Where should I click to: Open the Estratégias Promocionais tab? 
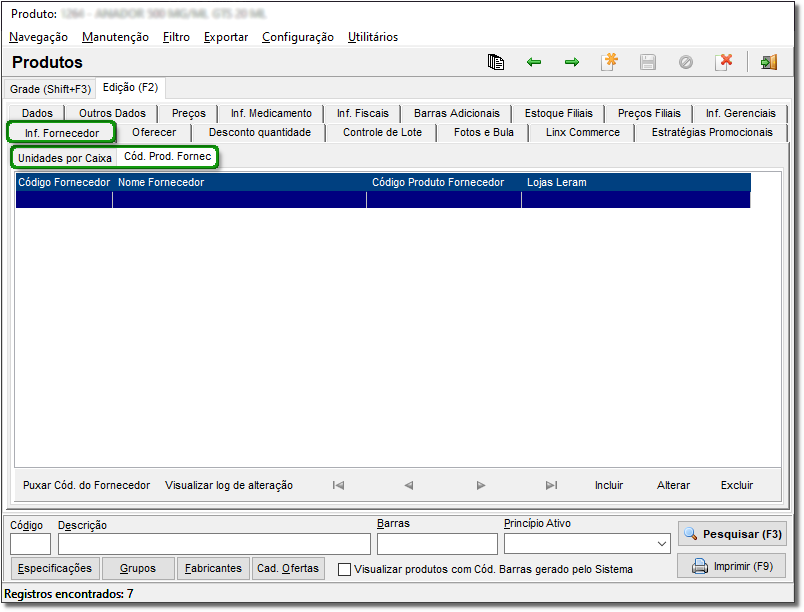click(x=712, y=132)
